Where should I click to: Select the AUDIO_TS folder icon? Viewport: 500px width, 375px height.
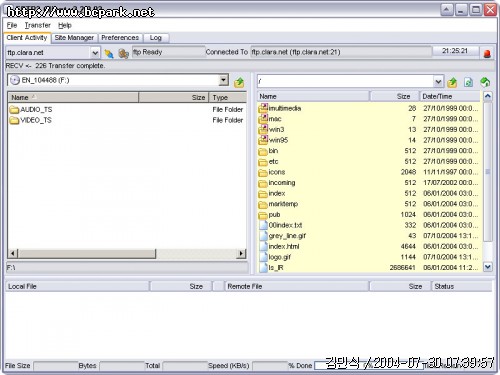coord(14,109)
